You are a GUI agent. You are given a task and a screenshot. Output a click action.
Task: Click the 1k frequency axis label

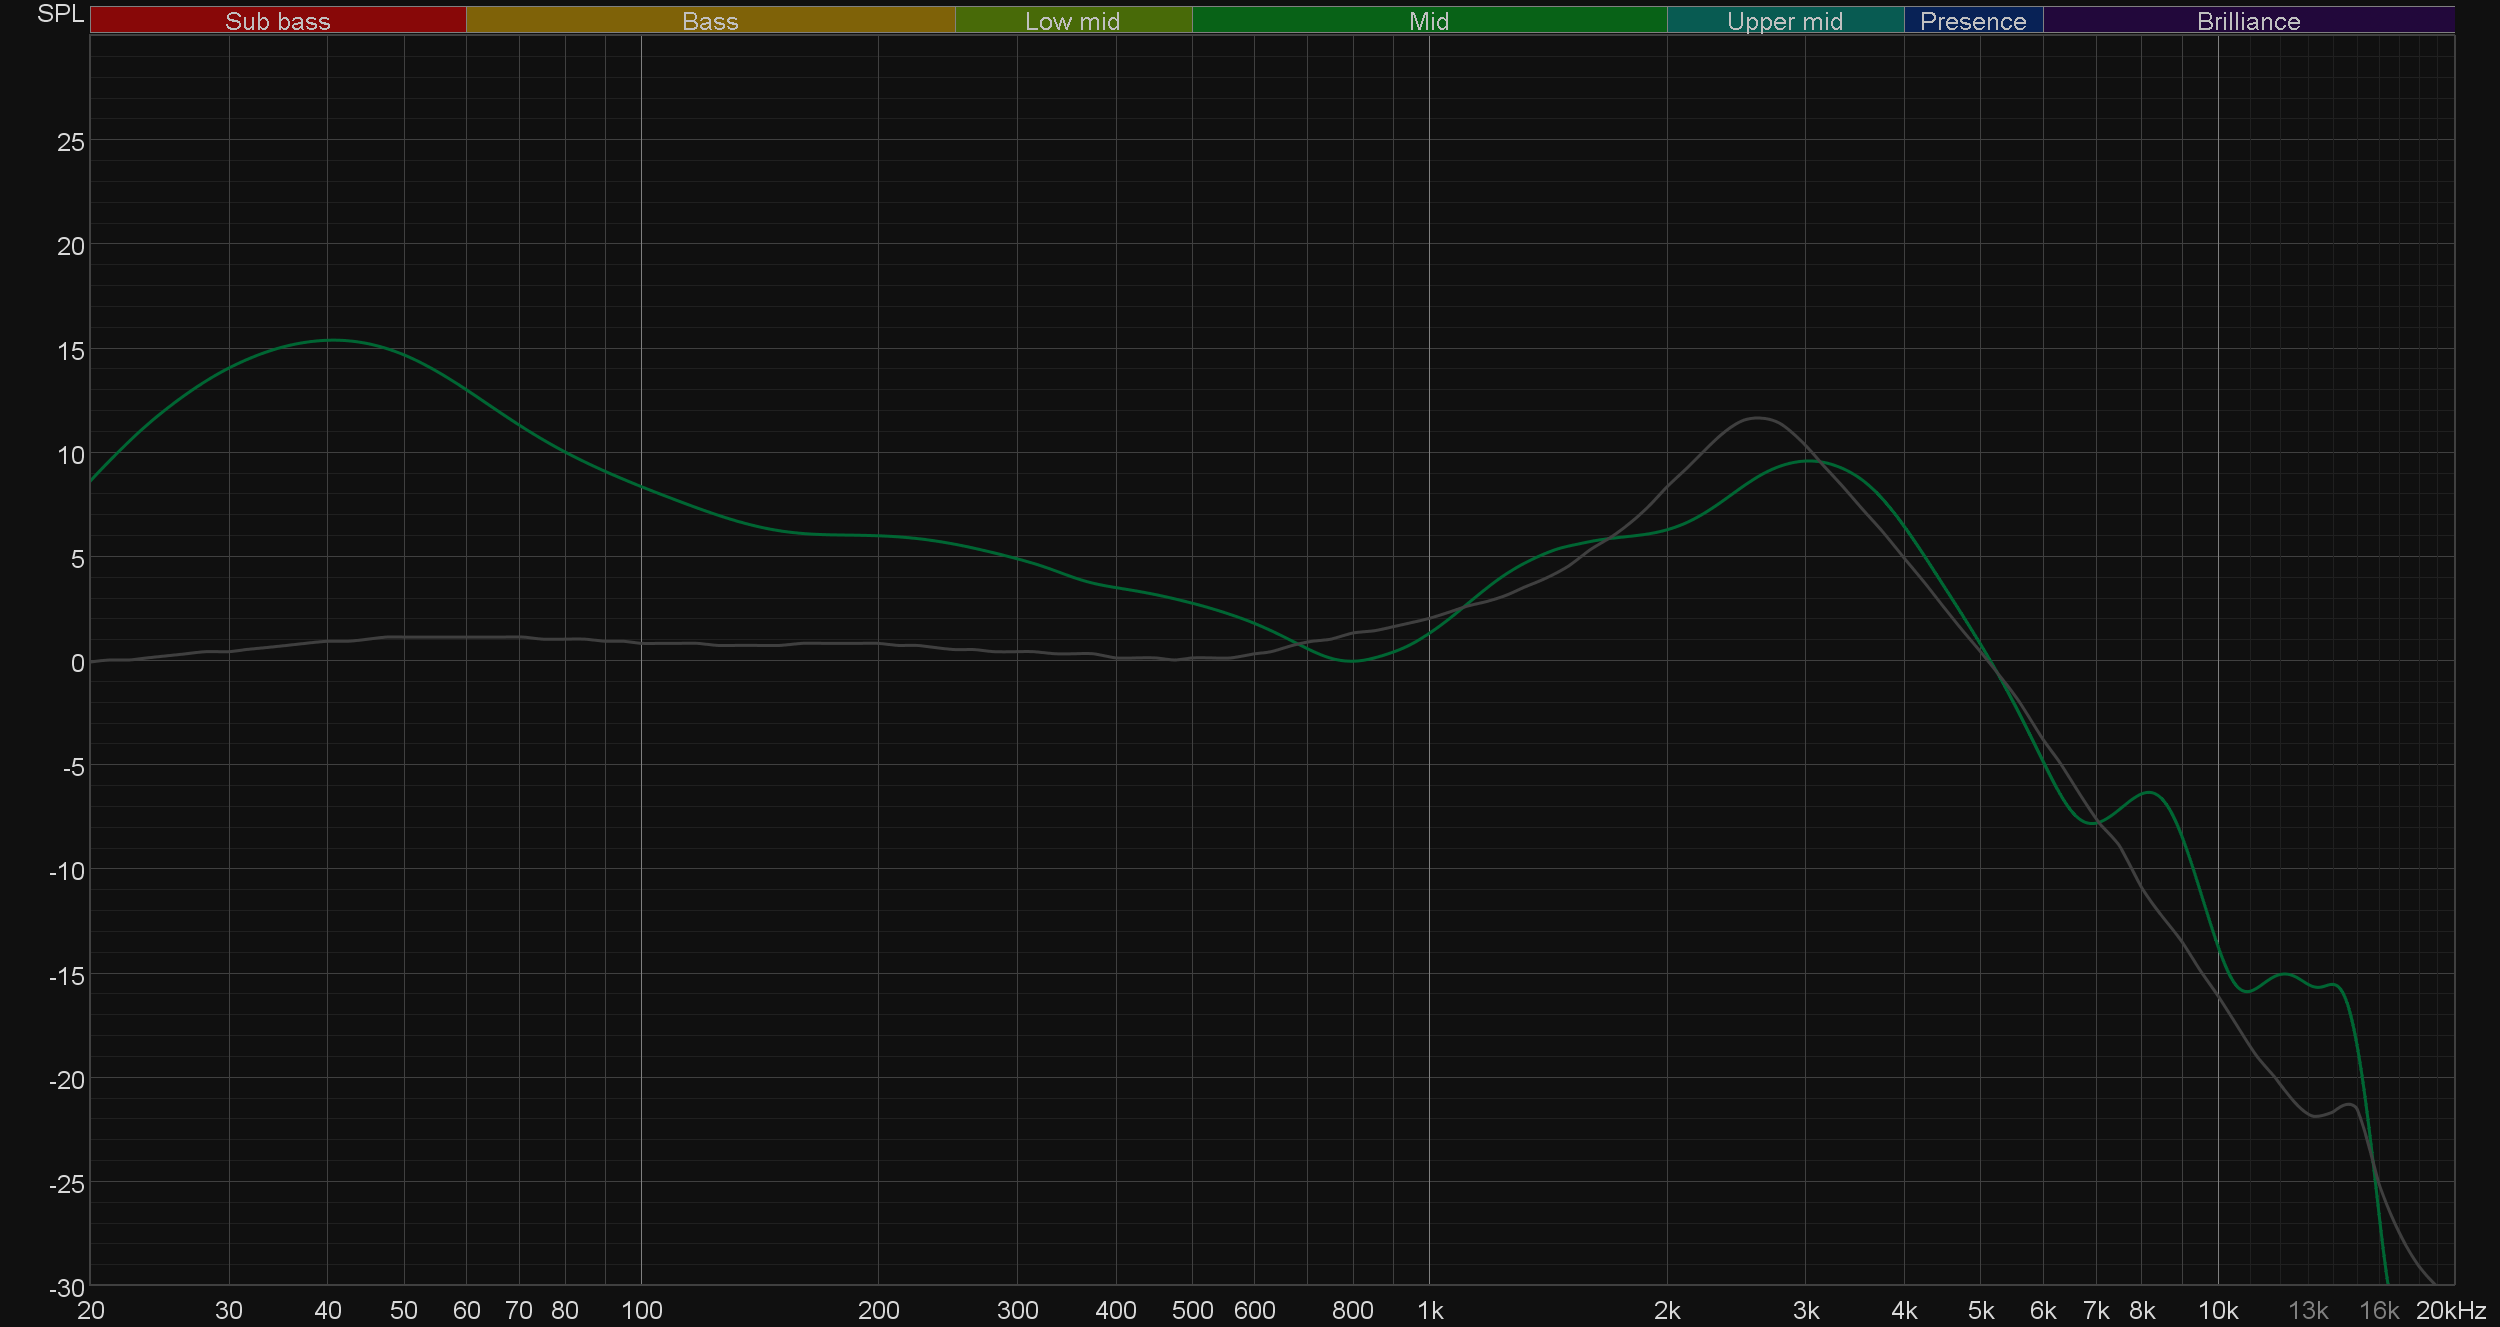pos(1430,1310)
